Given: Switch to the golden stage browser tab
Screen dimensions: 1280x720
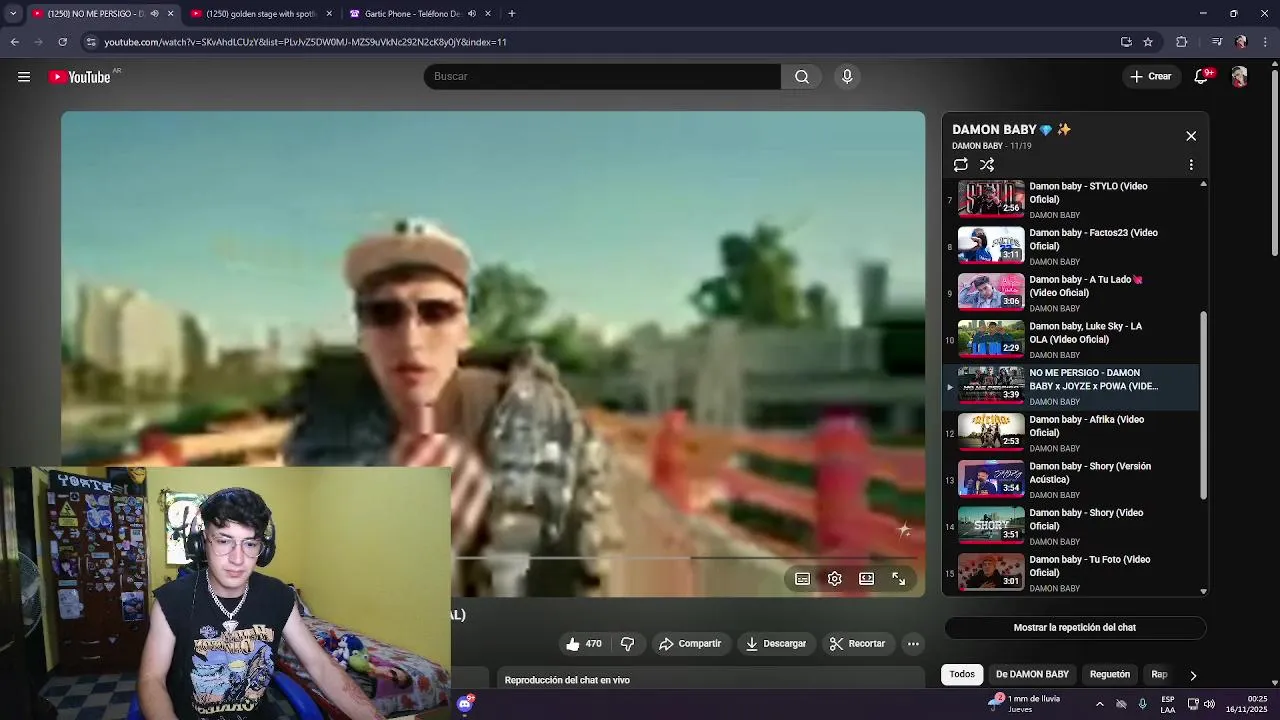Looking at the screenshot, I should point(260,14).
